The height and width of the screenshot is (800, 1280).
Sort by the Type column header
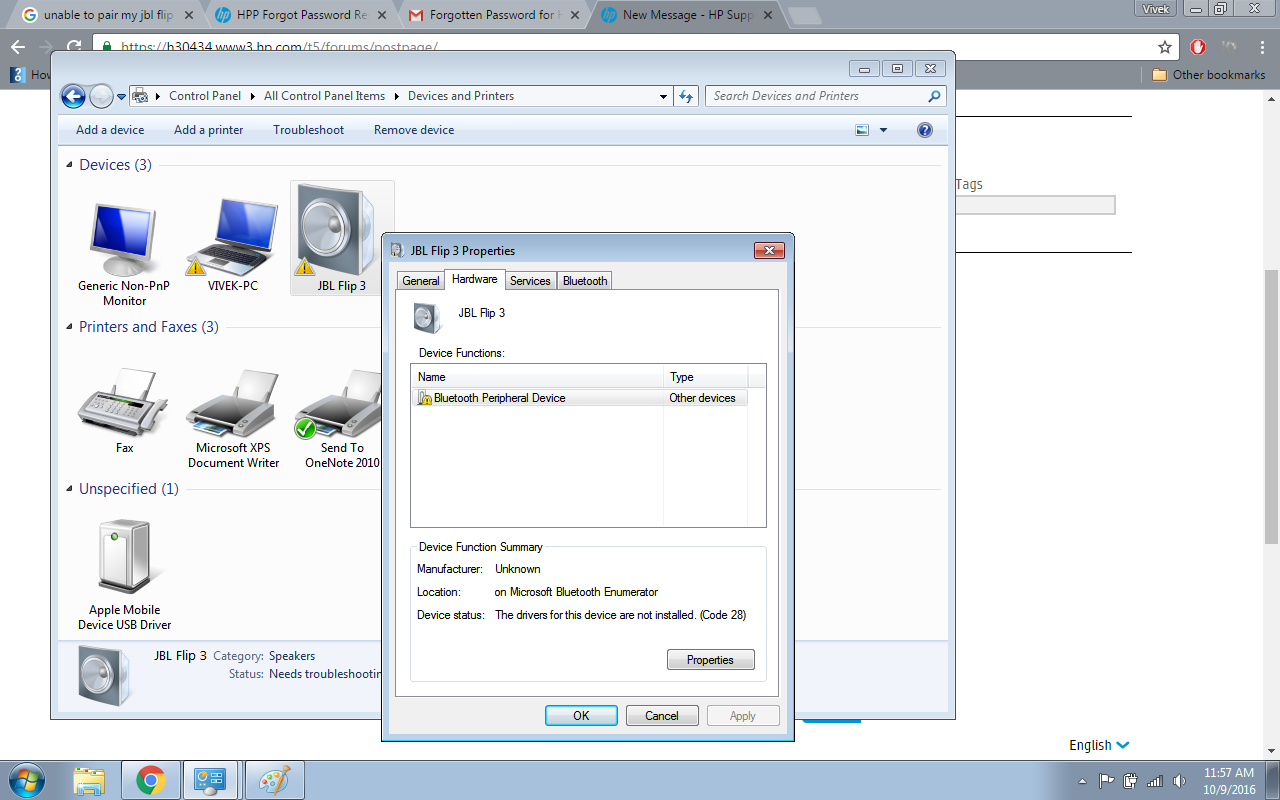(x=706, y=377)
